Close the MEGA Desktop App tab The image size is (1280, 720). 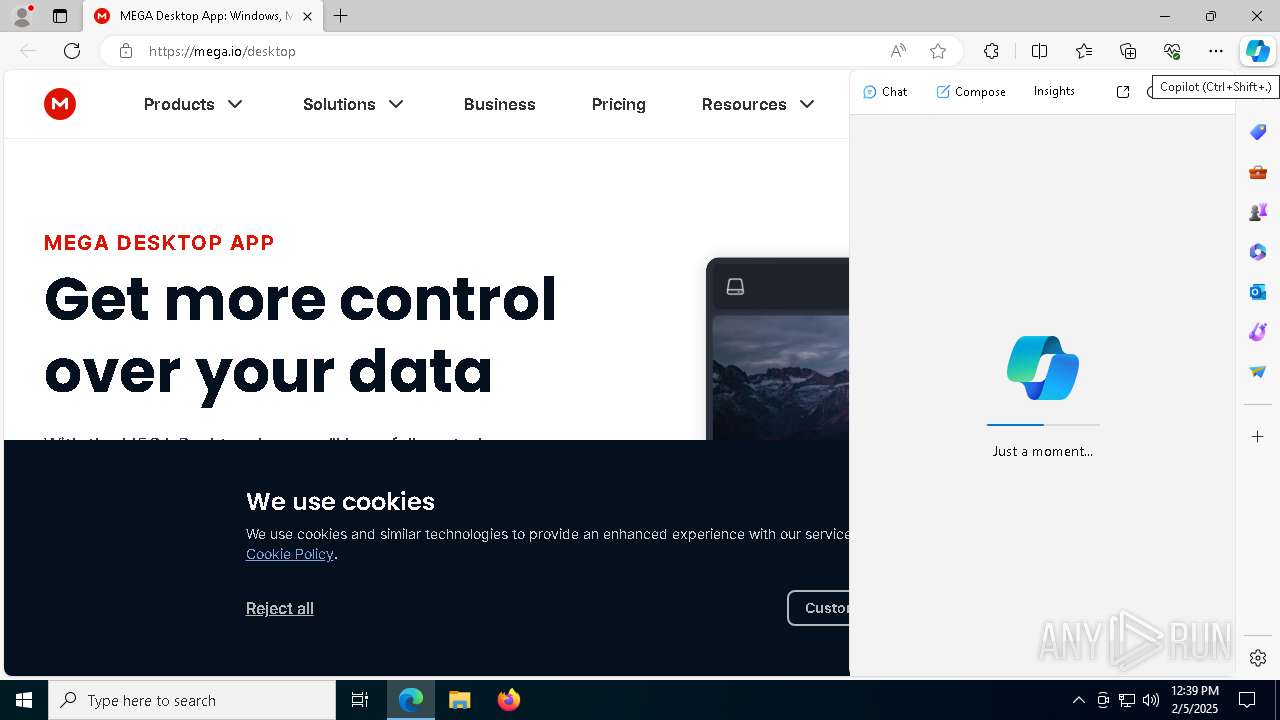click(307, 16)
